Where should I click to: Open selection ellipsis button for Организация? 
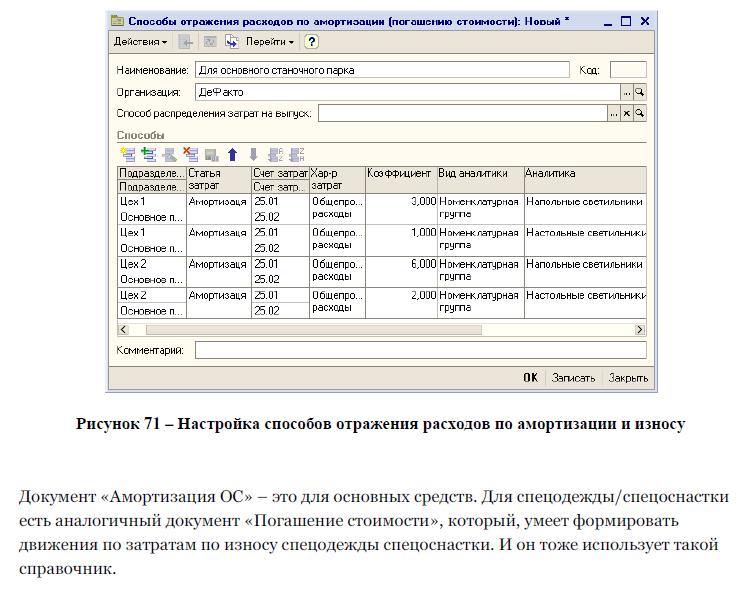(627, 92)
